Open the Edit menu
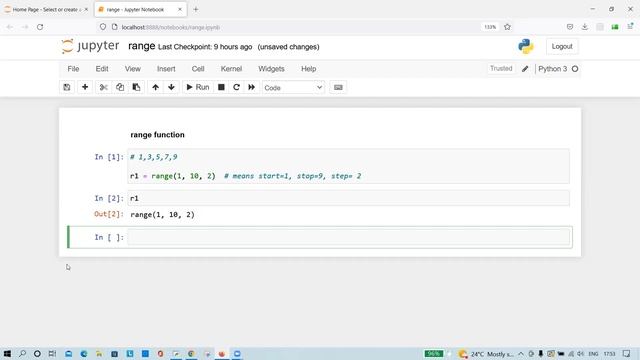The height and width of the screenshot is (360, 640). pos(102,69)
